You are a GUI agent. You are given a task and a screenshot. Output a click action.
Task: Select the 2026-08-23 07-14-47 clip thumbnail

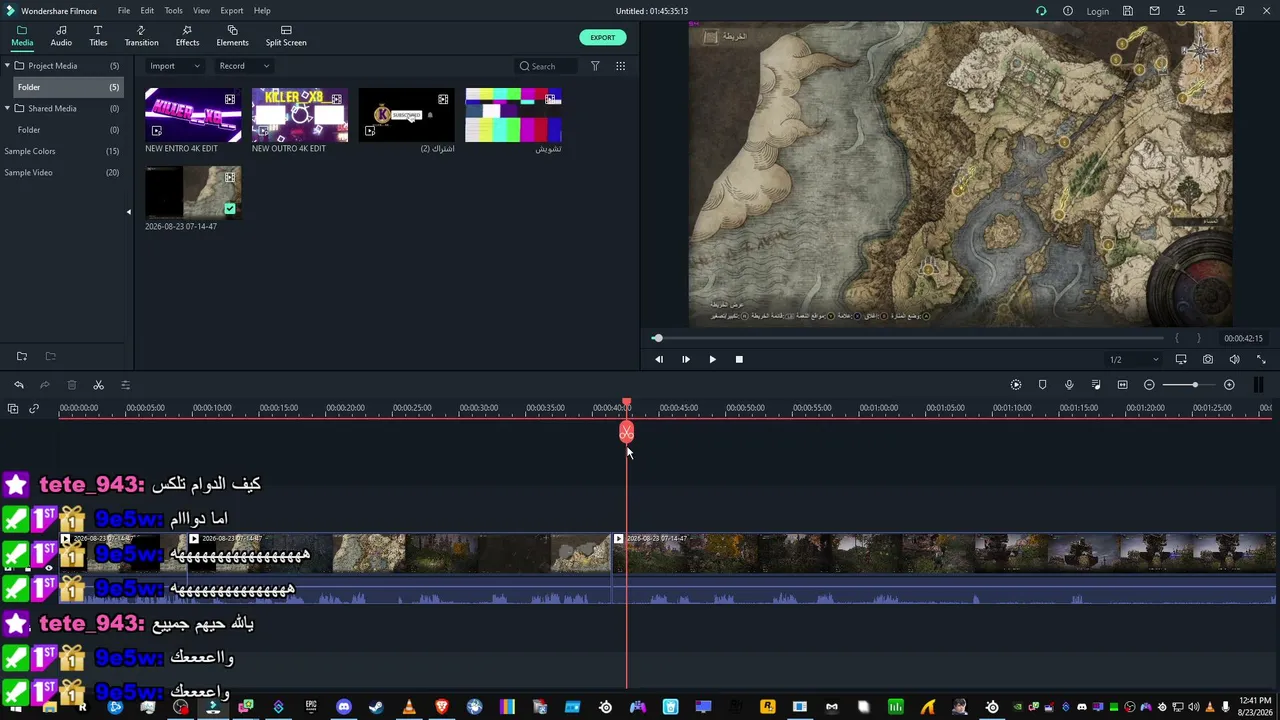coord(193,192)
